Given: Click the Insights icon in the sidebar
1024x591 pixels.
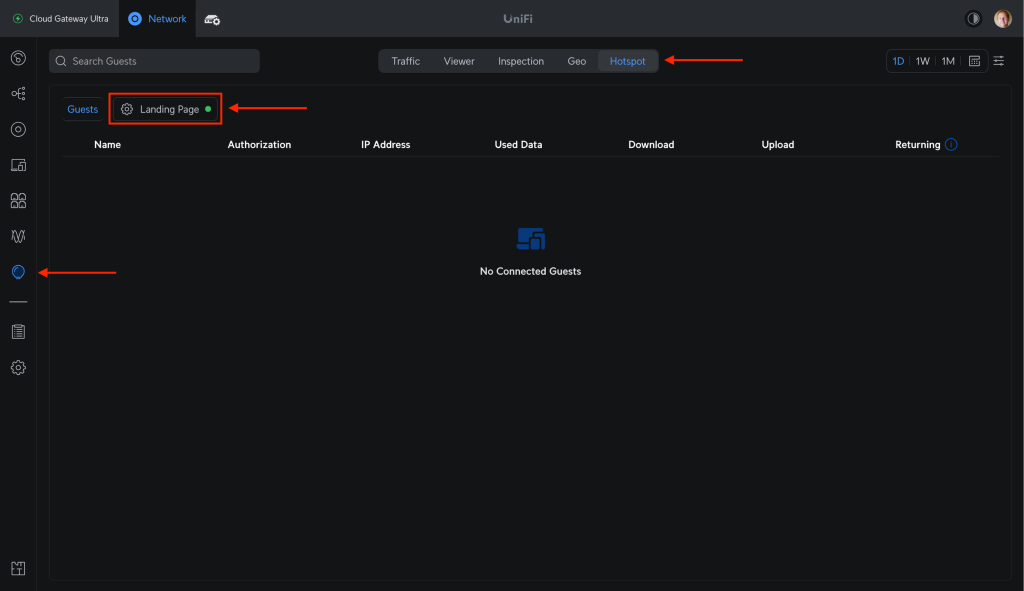Looking at the screenshot, I should click(x=18, y=272).
